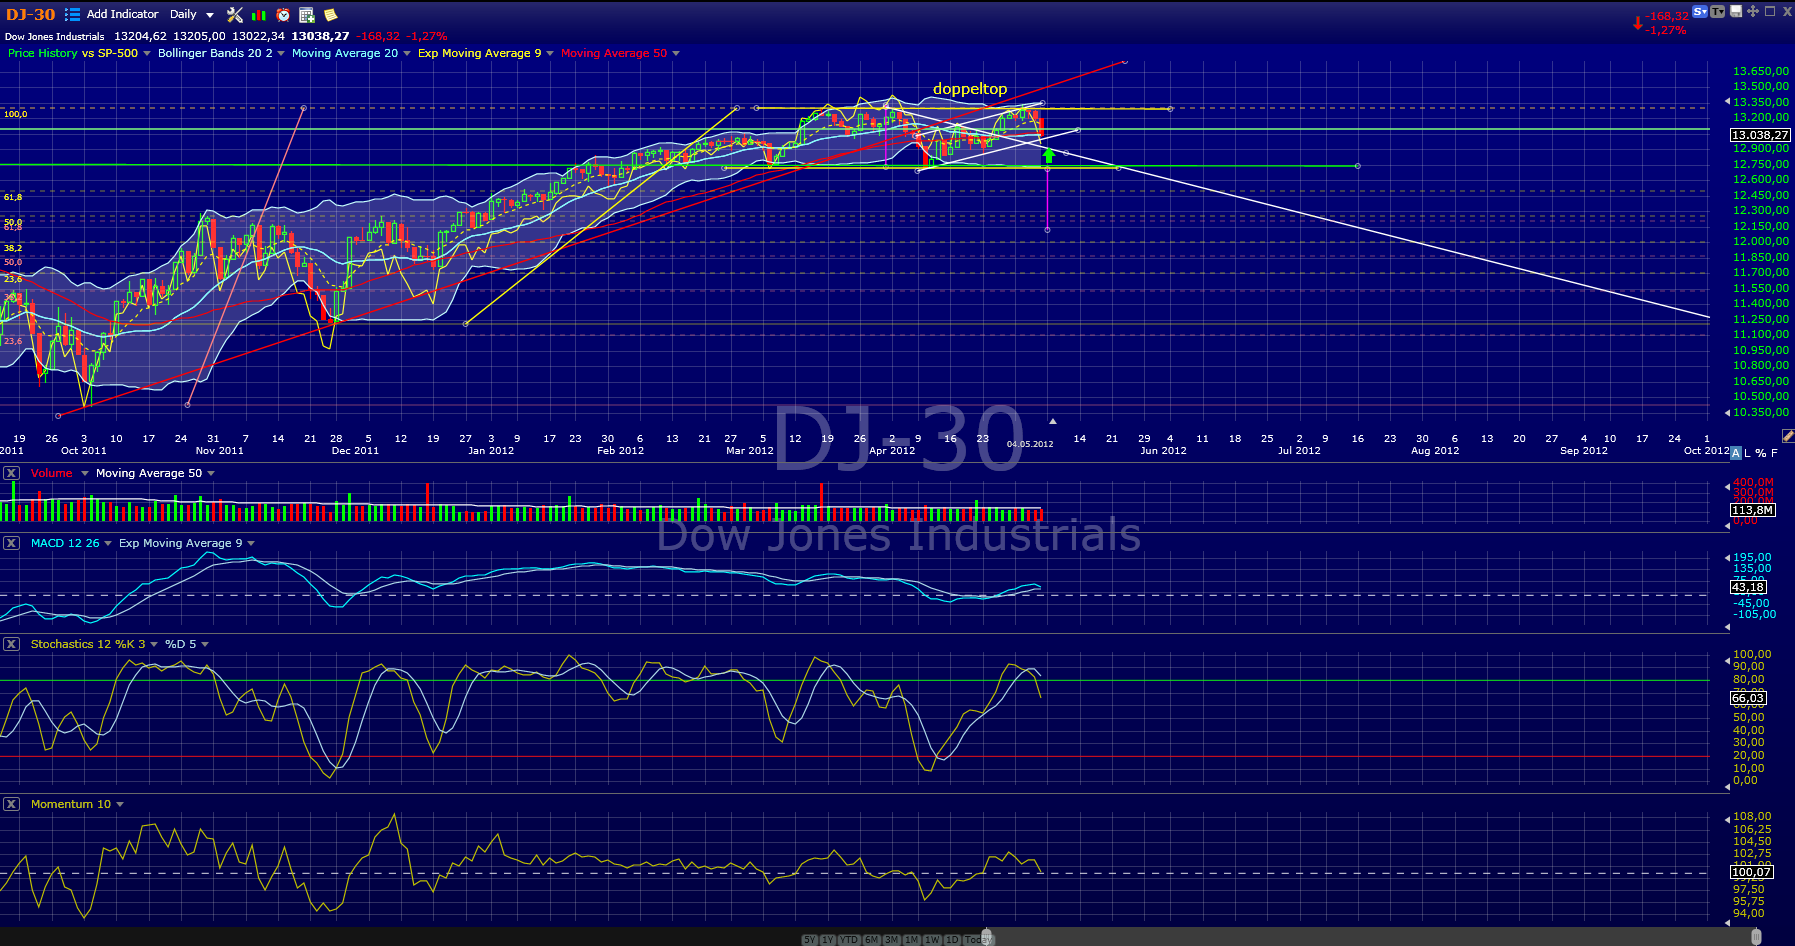The image size is (1795, 946).
Task: Remove the Stochastics pane with its X box
Action: pos(11,644)
